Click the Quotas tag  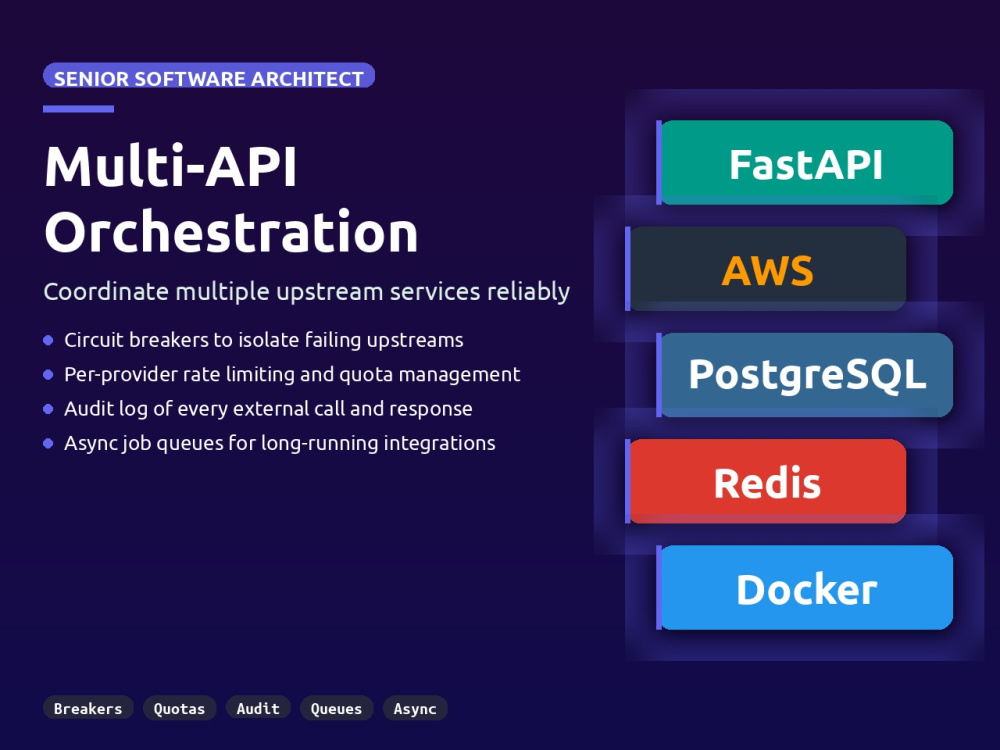(x=179, y=708)
